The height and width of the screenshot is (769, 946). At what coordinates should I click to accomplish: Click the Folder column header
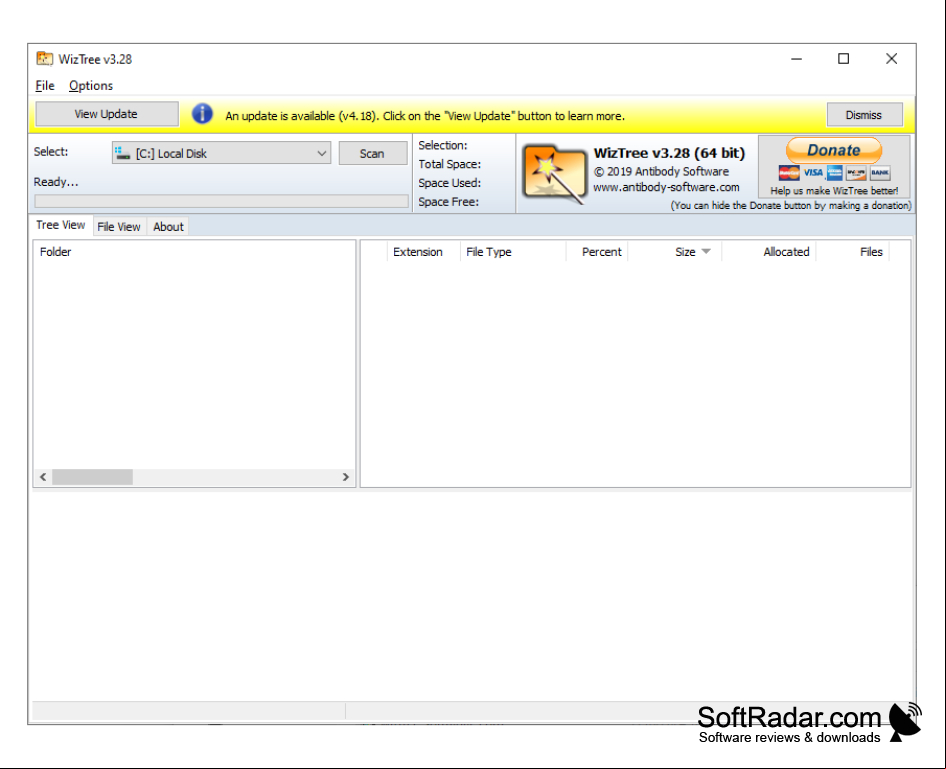pos(56,252)
